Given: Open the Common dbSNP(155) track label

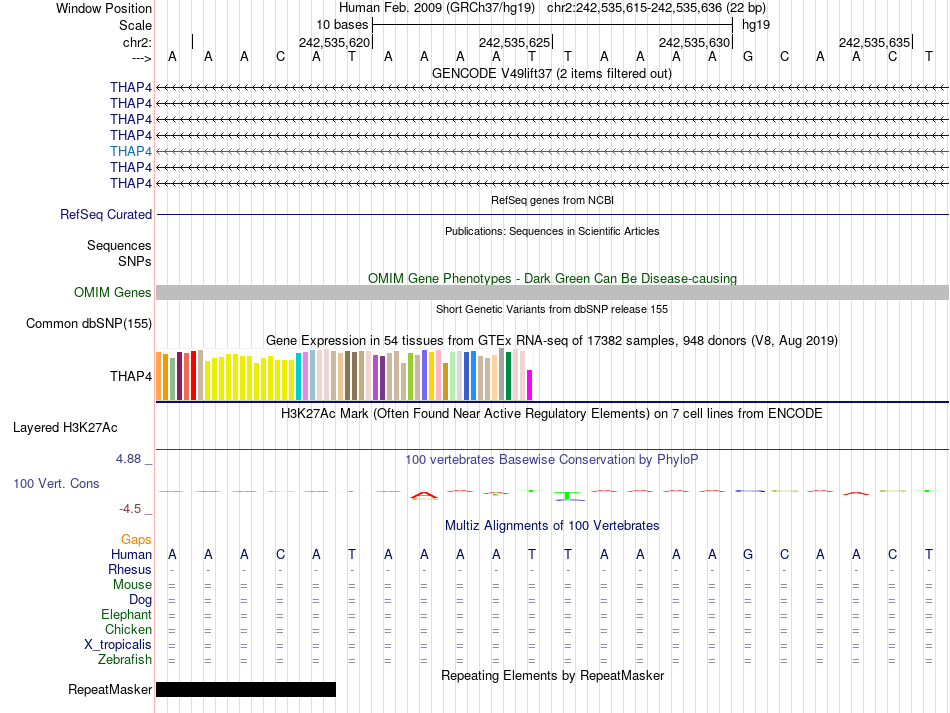Looking at the screenshot, I should coord(89,323).
